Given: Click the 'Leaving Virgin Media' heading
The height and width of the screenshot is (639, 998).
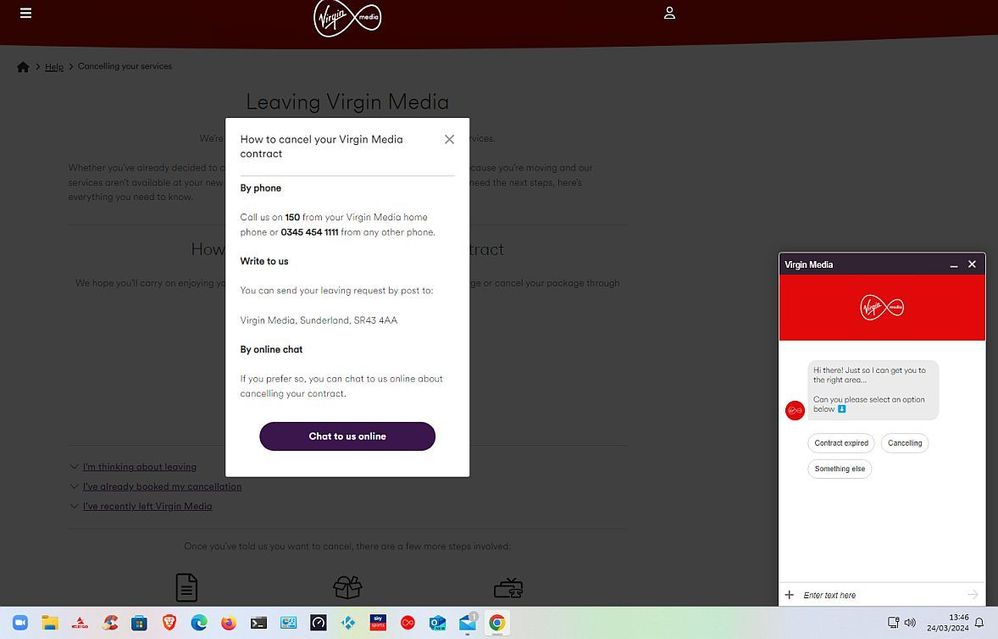Looking at the screenshot, I should (348, 102).
